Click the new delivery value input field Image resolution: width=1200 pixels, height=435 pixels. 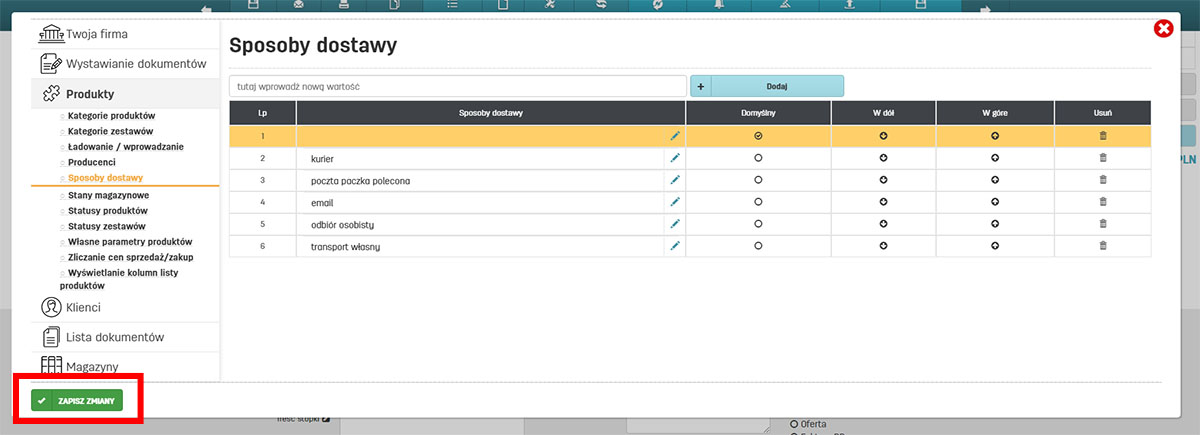[457, 87]
